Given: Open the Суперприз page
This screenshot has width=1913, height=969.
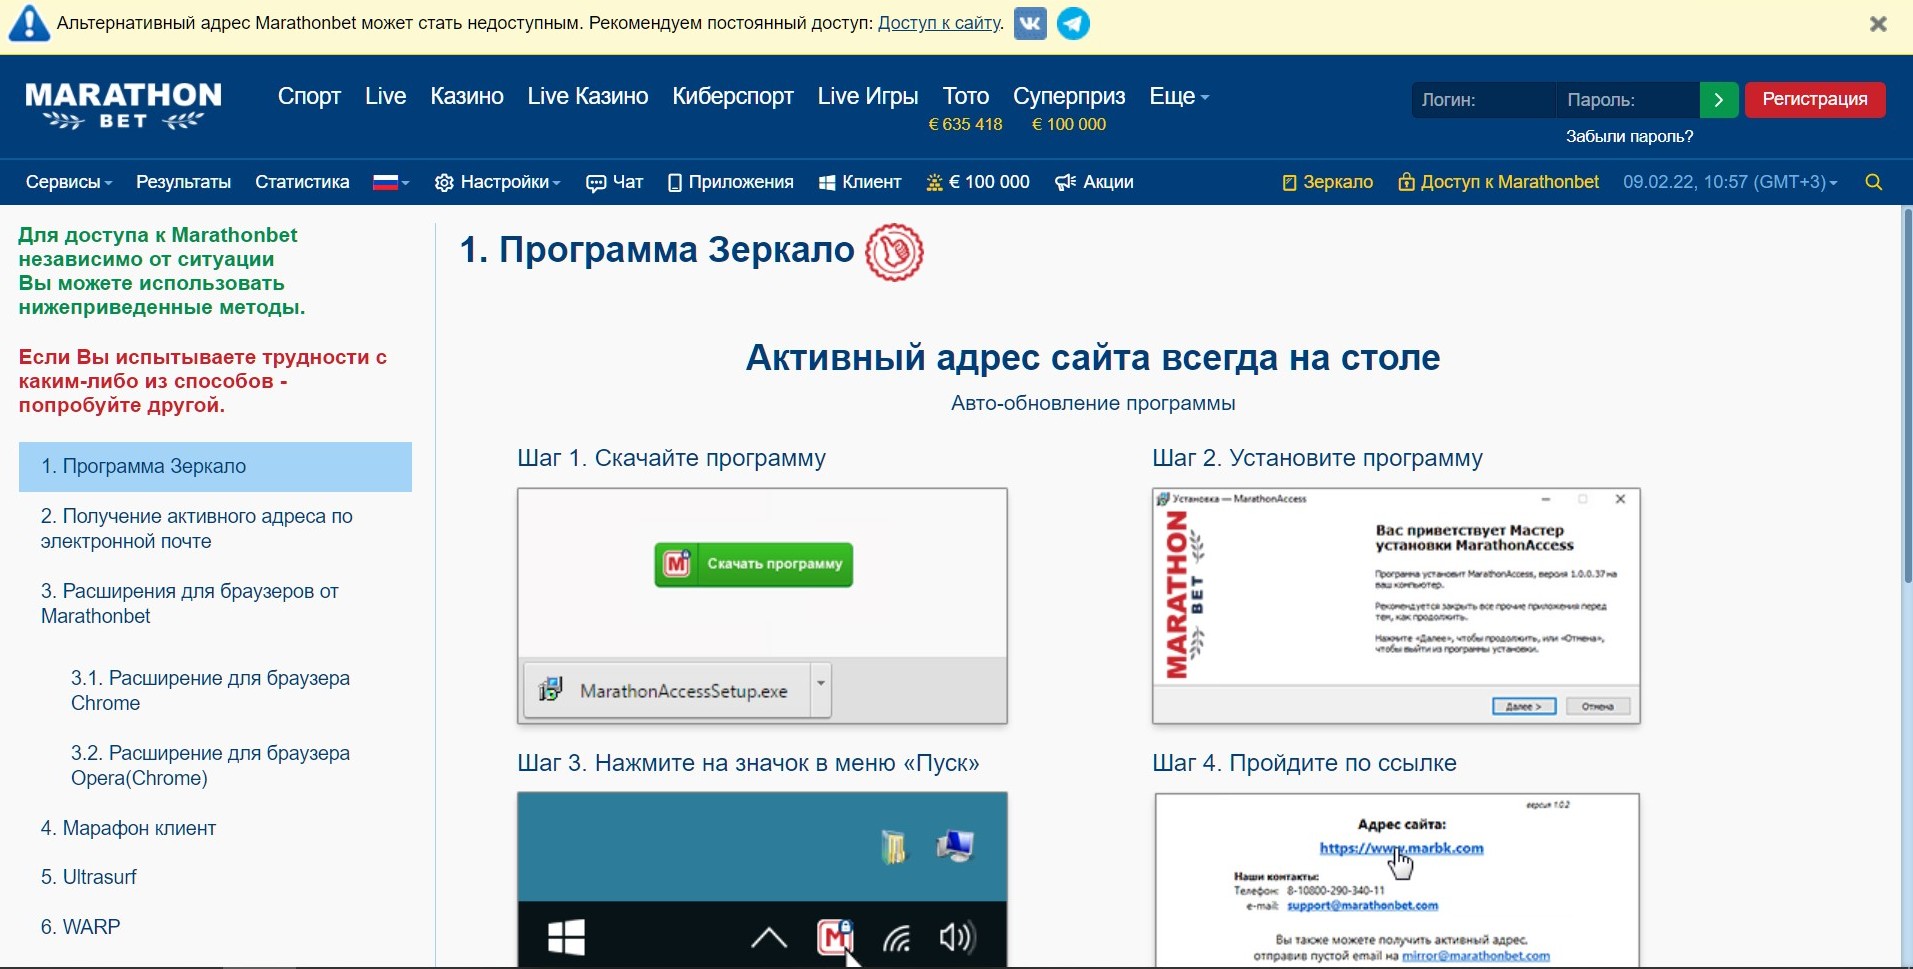Looking at the screenshot, I should (1069, 96).
